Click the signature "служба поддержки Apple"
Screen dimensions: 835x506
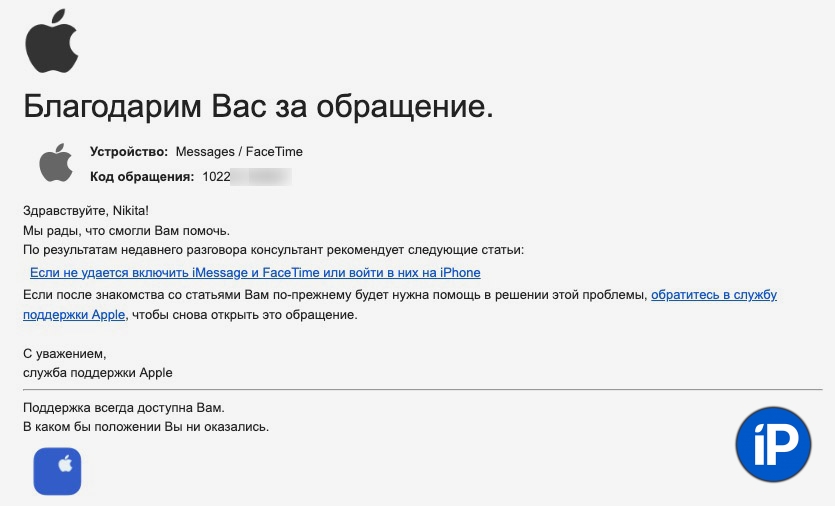coord(97,373)
